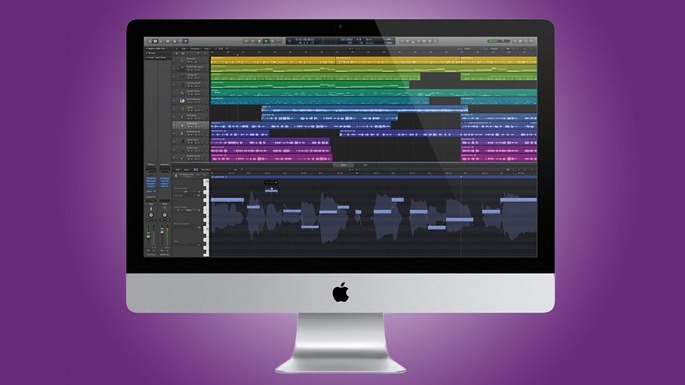Screen dimensions: 685x385
Task: Click the first Flex Pitch note bar
Action: (228, 200)
